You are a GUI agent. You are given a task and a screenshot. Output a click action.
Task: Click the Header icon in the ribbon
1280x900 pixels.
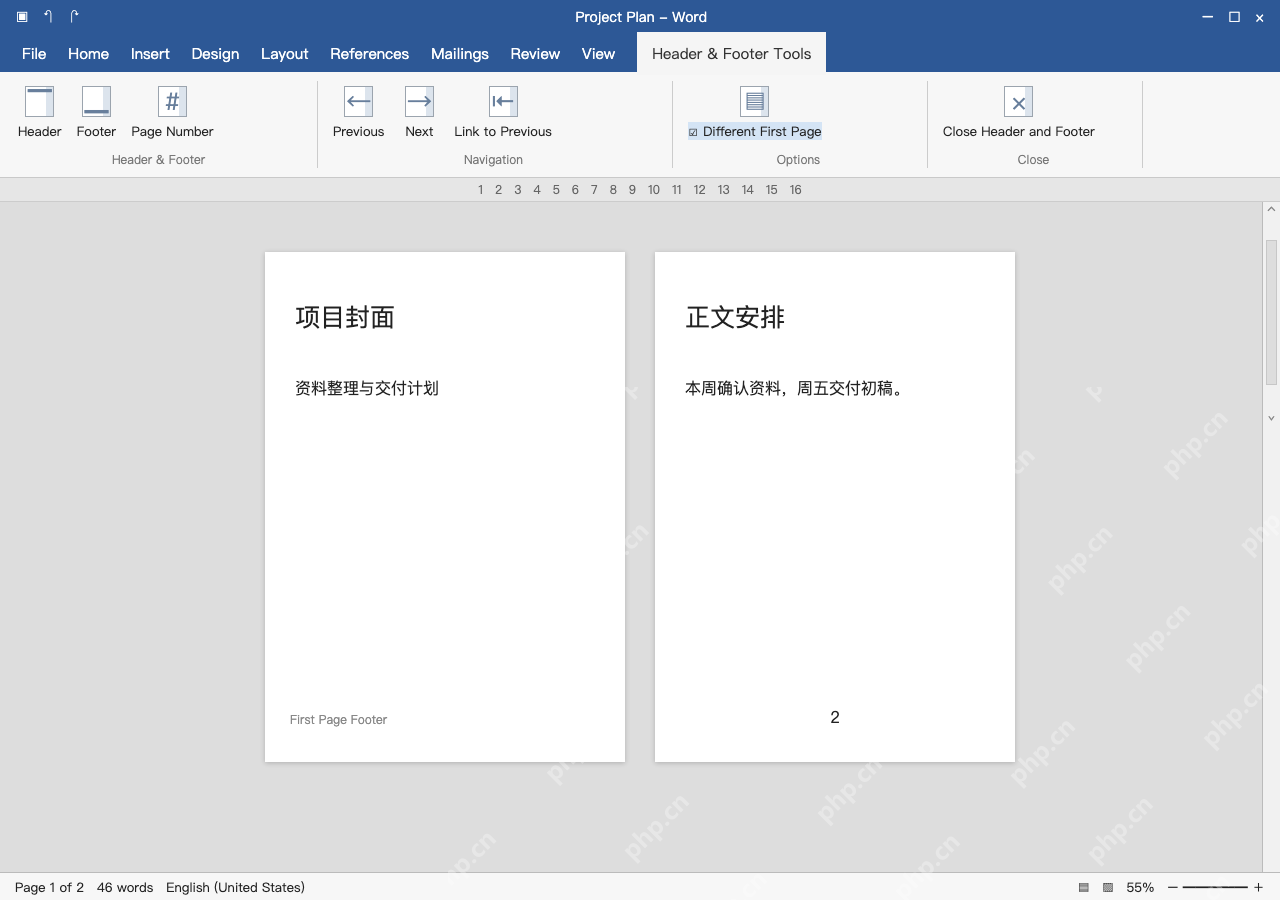coord(40,101)
